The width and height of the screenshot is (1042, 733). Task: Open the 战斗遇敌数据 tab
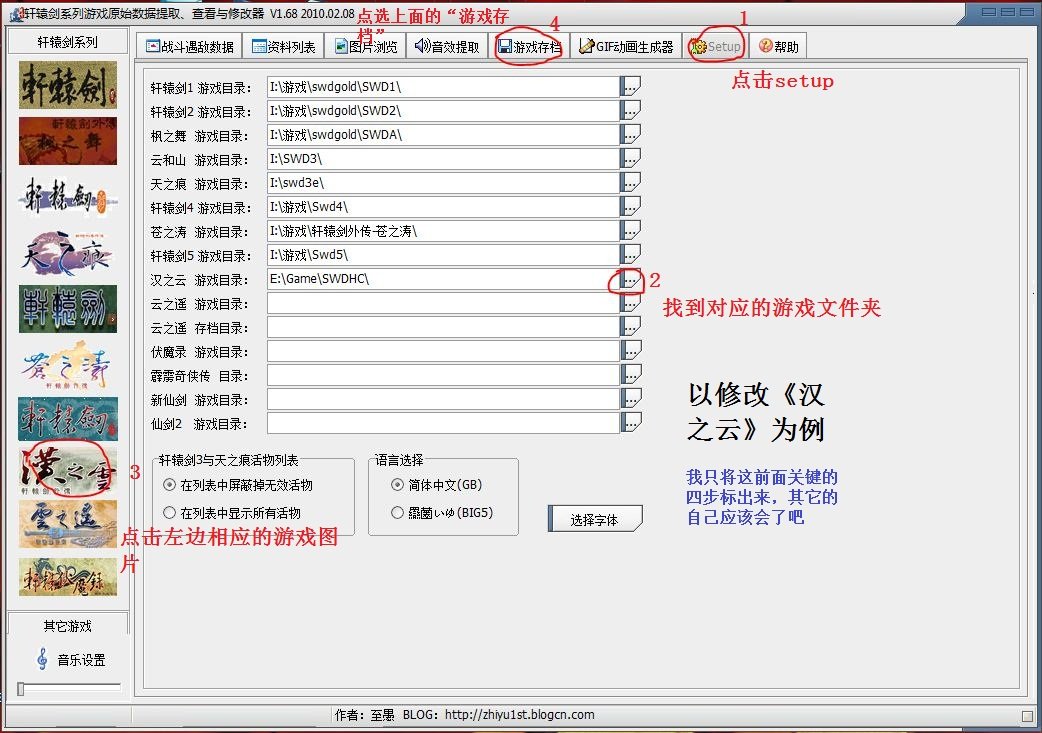[x=189, y=46]
